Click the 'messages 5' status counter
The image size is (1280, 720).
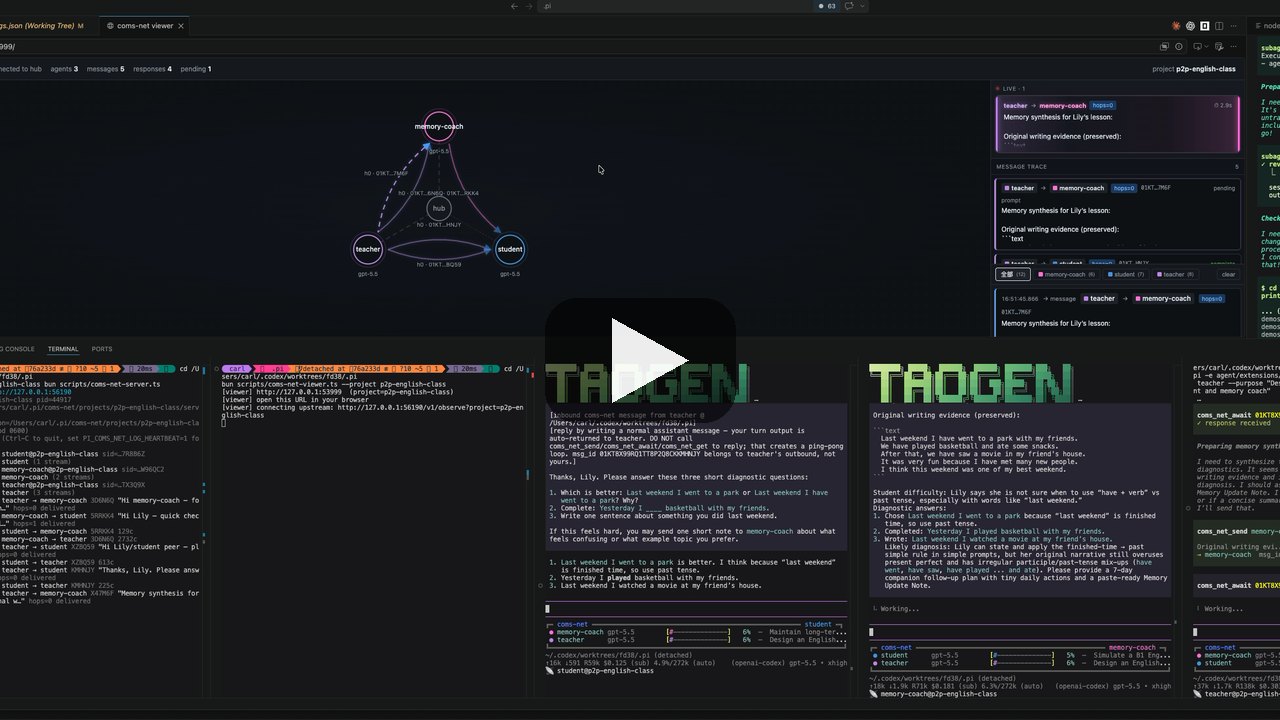[106, 69]
